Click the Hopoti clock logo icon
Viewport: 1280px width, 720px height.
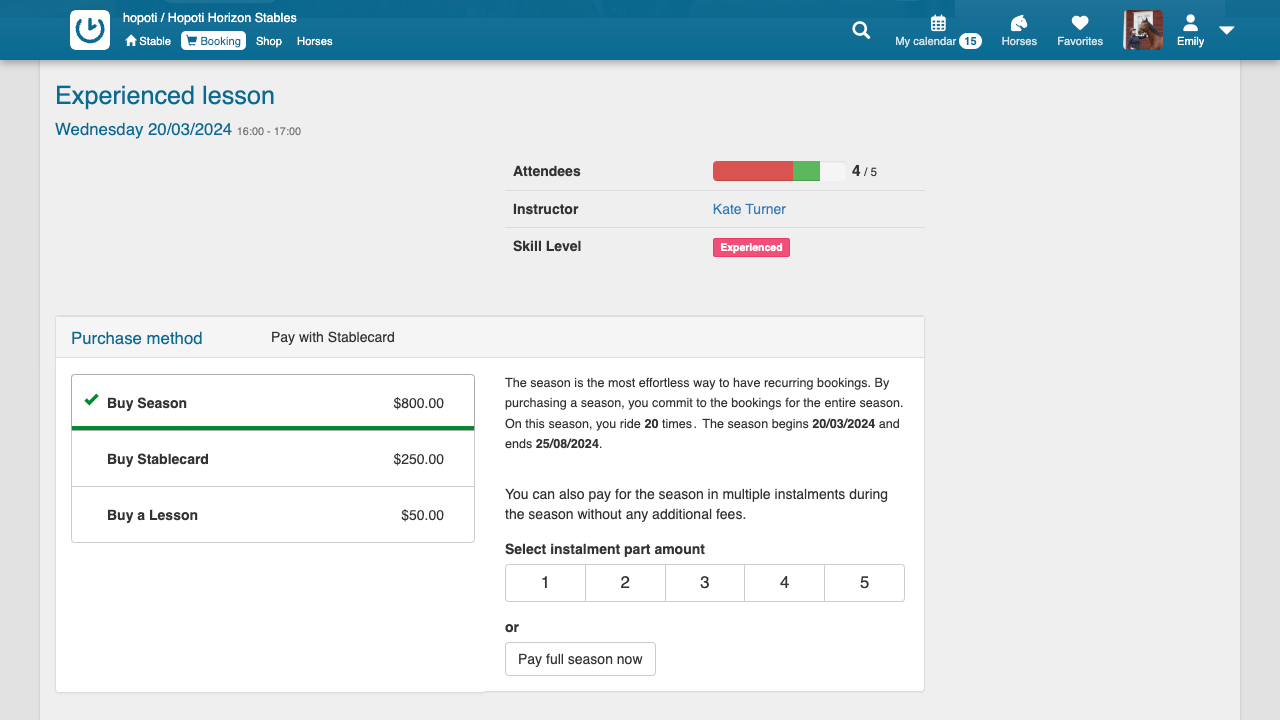90,30
